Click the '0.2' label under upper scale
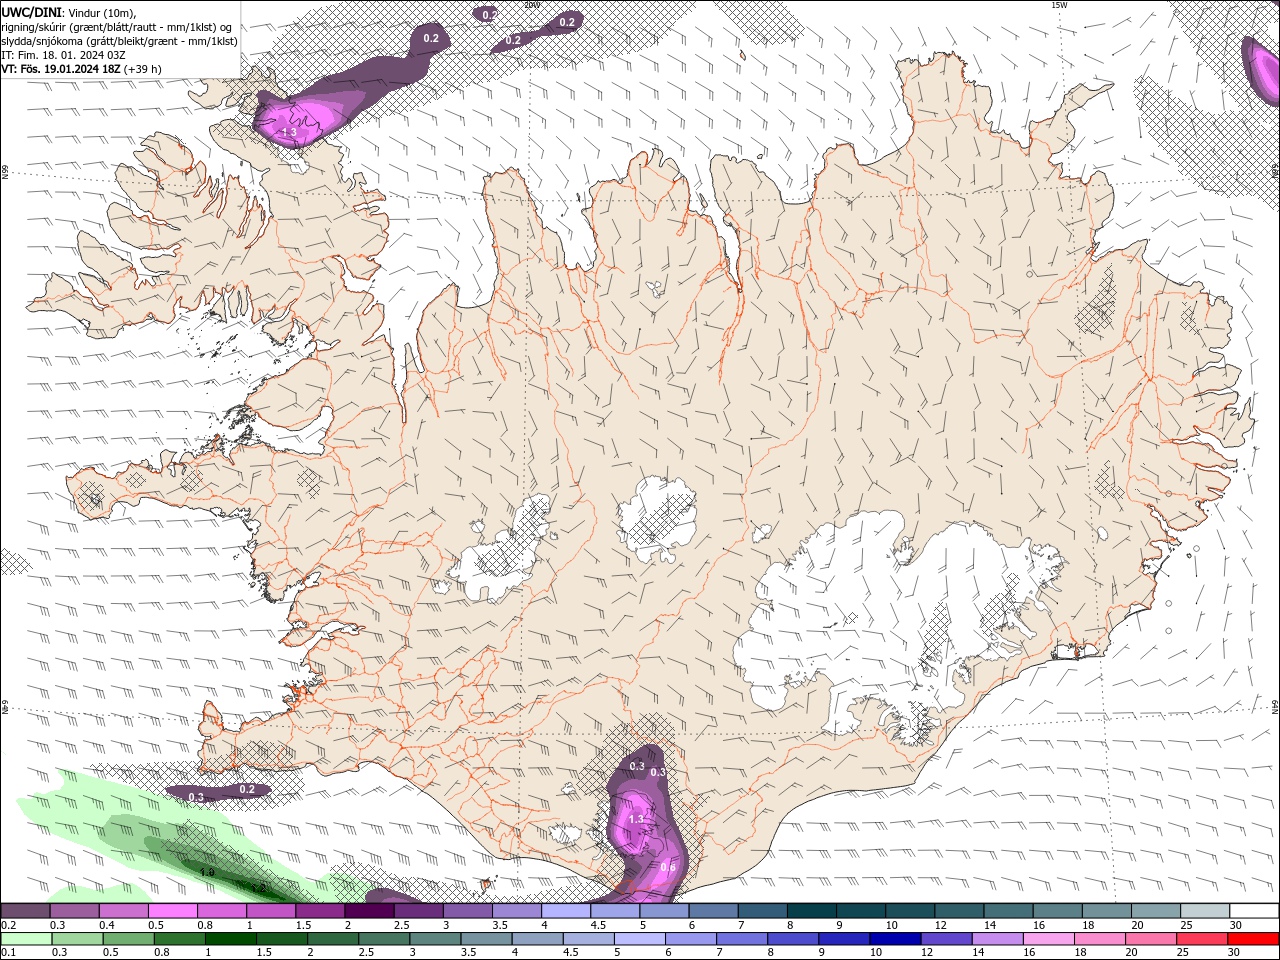1280x960 pixels. coord(8,925)
